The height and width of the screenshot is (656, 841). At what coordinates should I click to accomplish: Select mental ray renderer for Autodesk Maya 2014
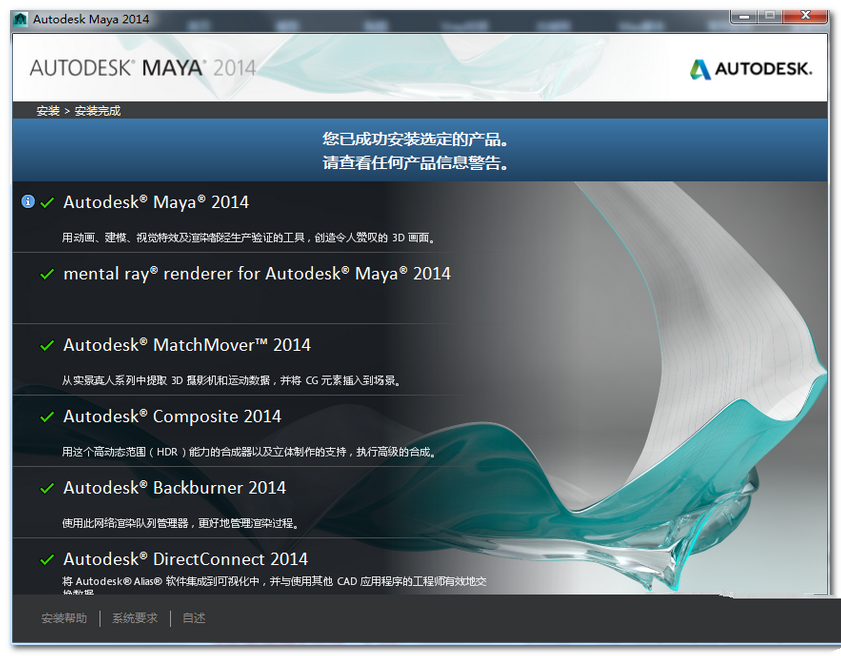pos(257,274)
